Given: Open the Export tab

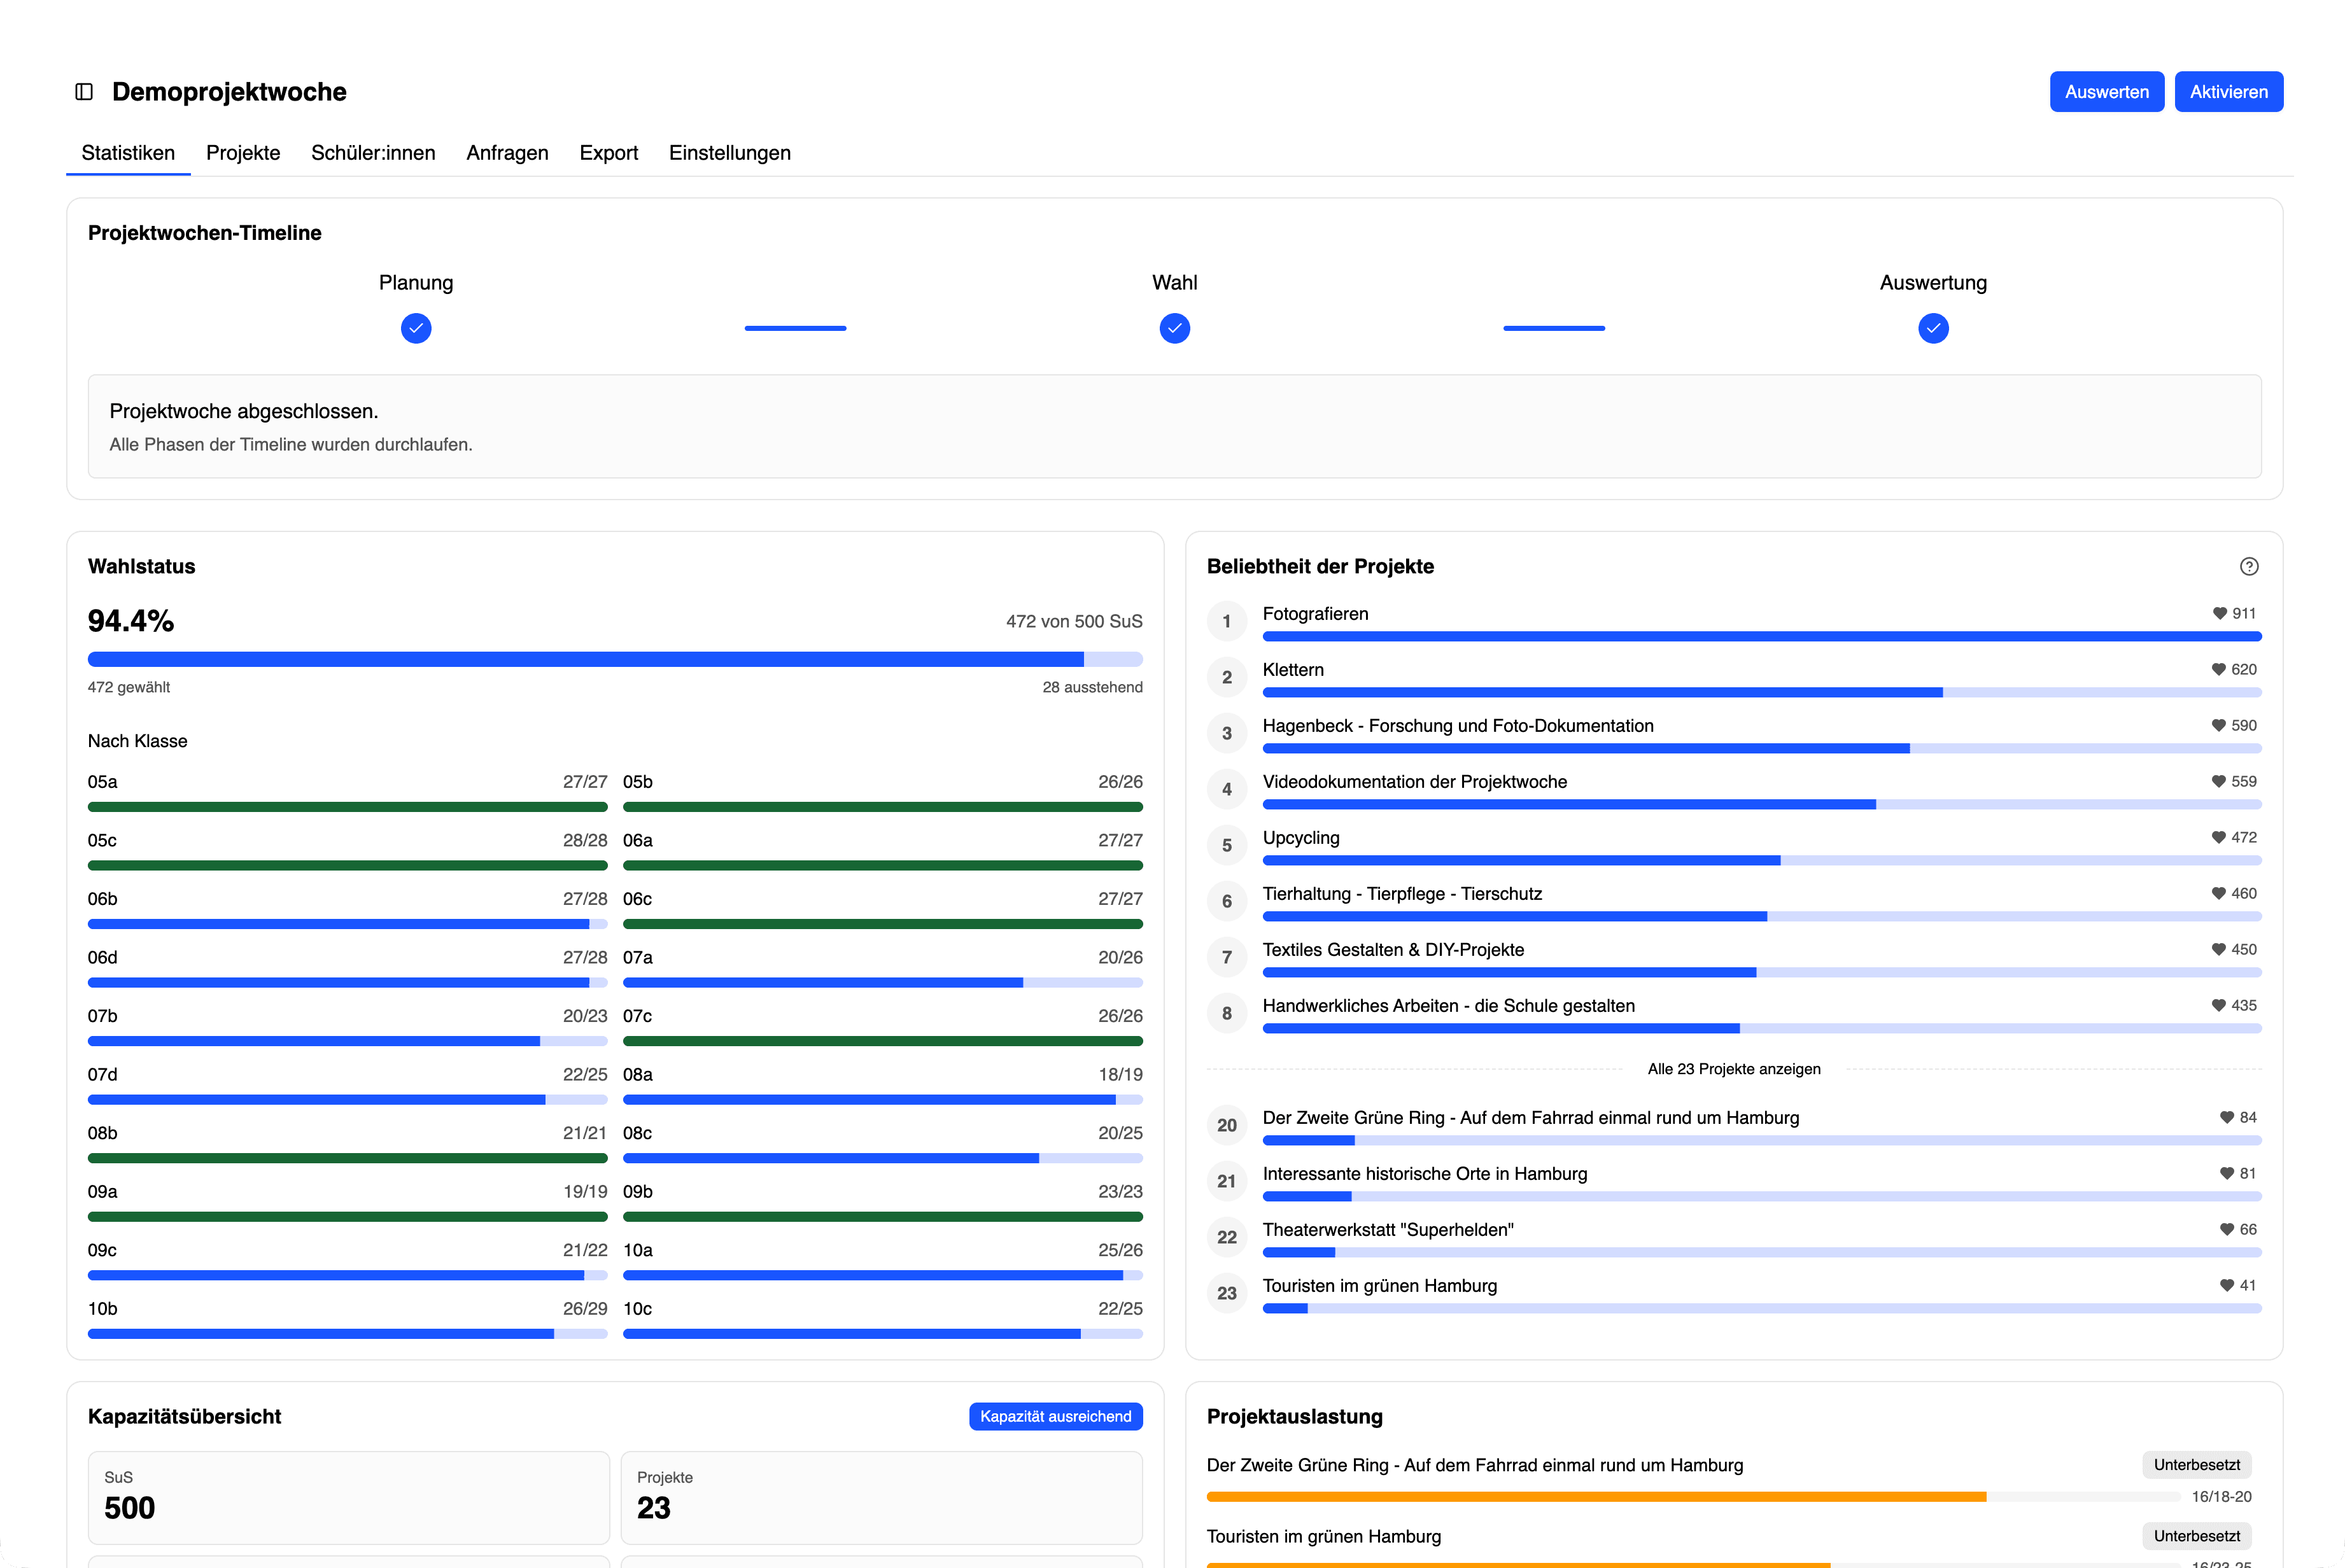Looking at the screenshot, I should (608, 153).
